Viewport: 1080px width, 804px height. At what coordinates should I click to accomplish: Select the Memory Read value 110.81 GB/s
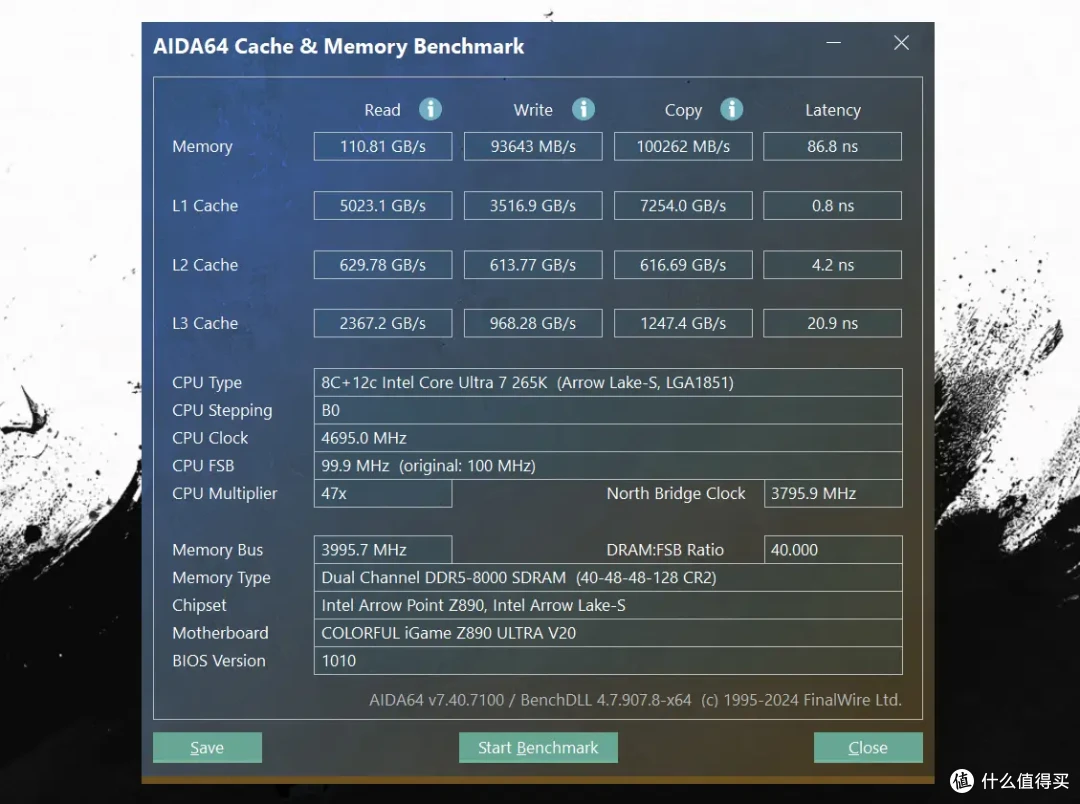[x=383, y=146]
